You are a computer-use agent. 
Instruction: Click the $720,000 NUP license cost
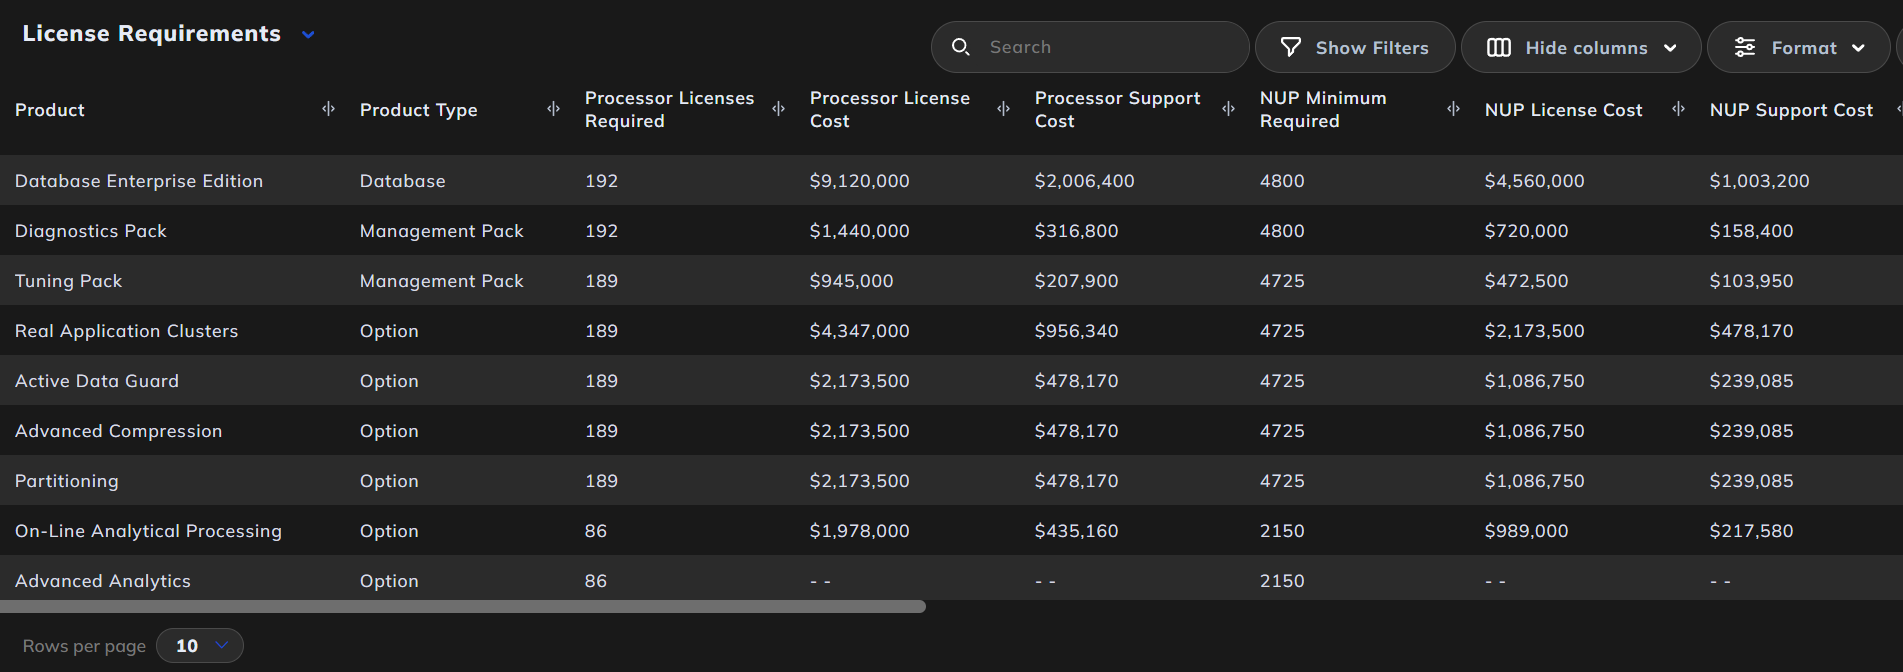(1527, 231)
